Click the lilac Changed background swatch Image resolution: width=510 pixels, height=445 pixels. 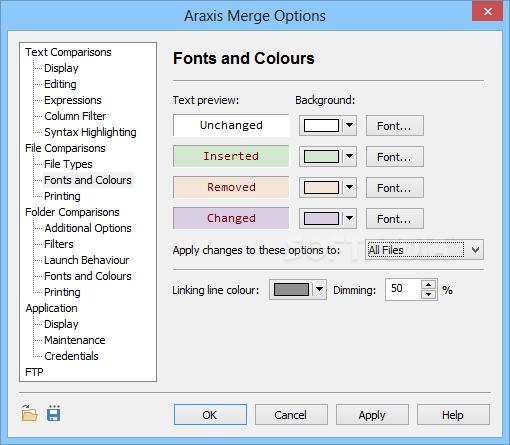(321, 218)
